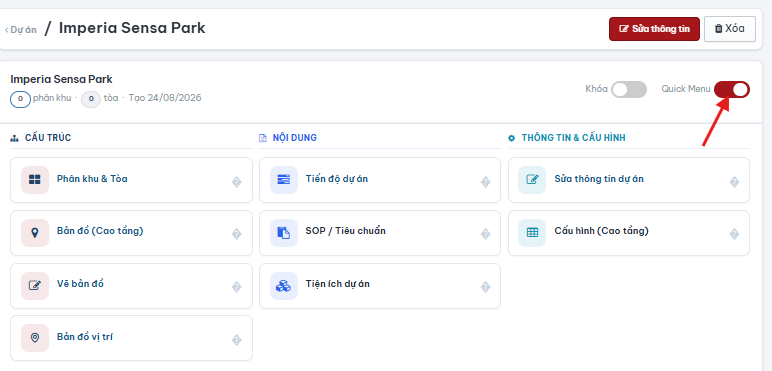This screenshot has width=772, height=371.
Task: Open the Phân khu & Tòa grid icon
Action: tap(34, 180)
